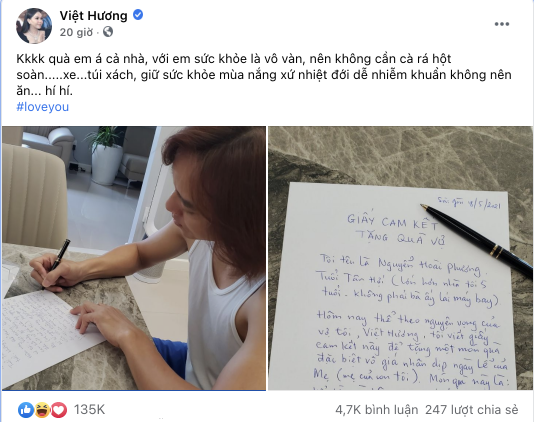Open the three-dot post options menu

tap(502, 24)
